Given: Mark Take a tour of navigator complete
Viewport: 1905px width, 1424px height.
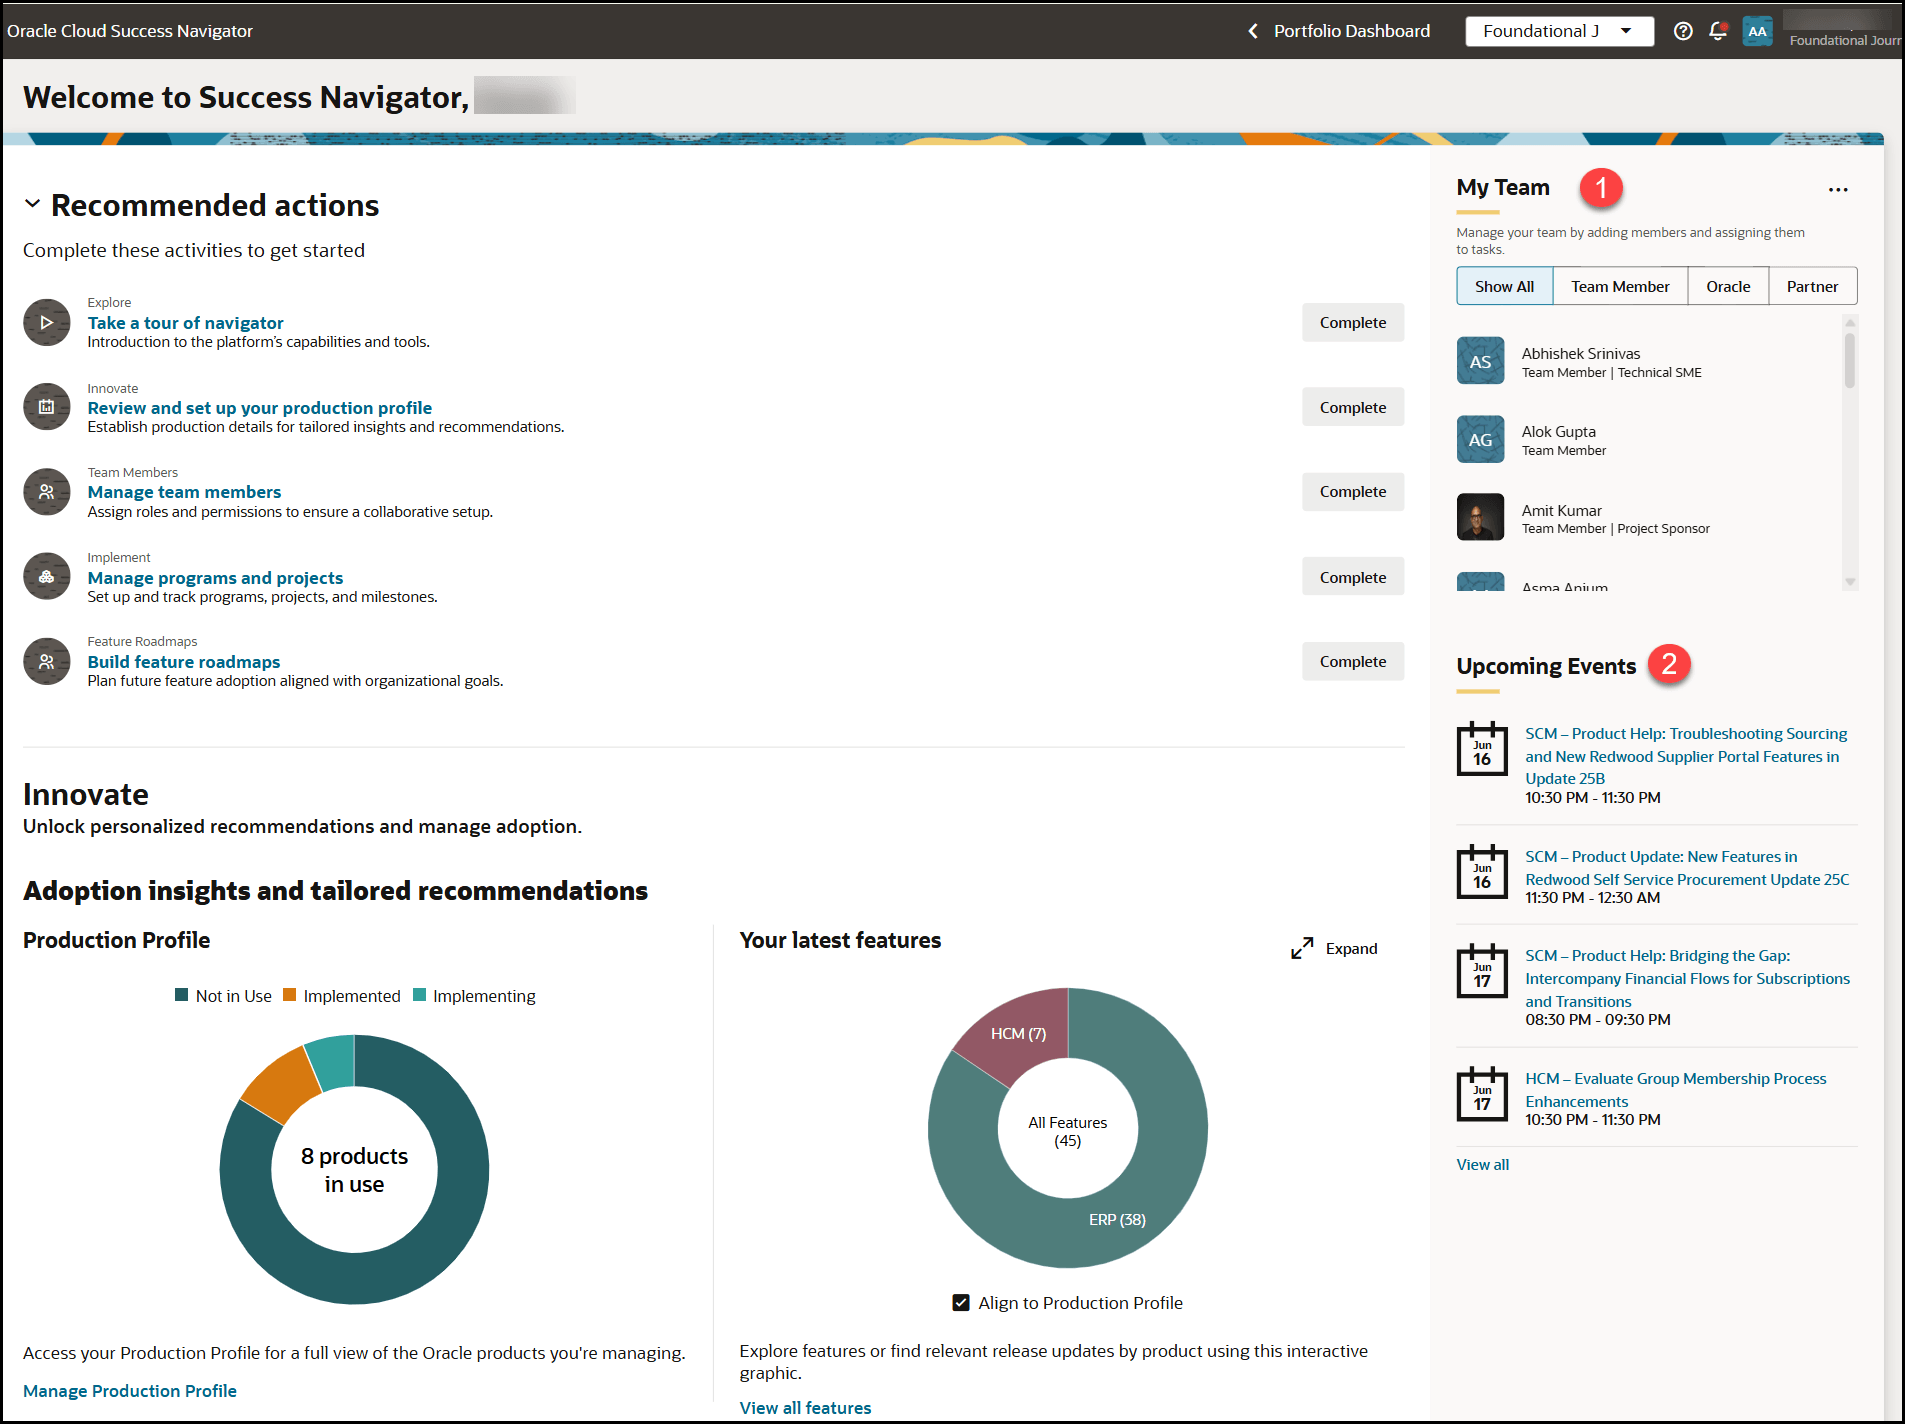Looking at the screenshot, I should (x=1352, y=322).
